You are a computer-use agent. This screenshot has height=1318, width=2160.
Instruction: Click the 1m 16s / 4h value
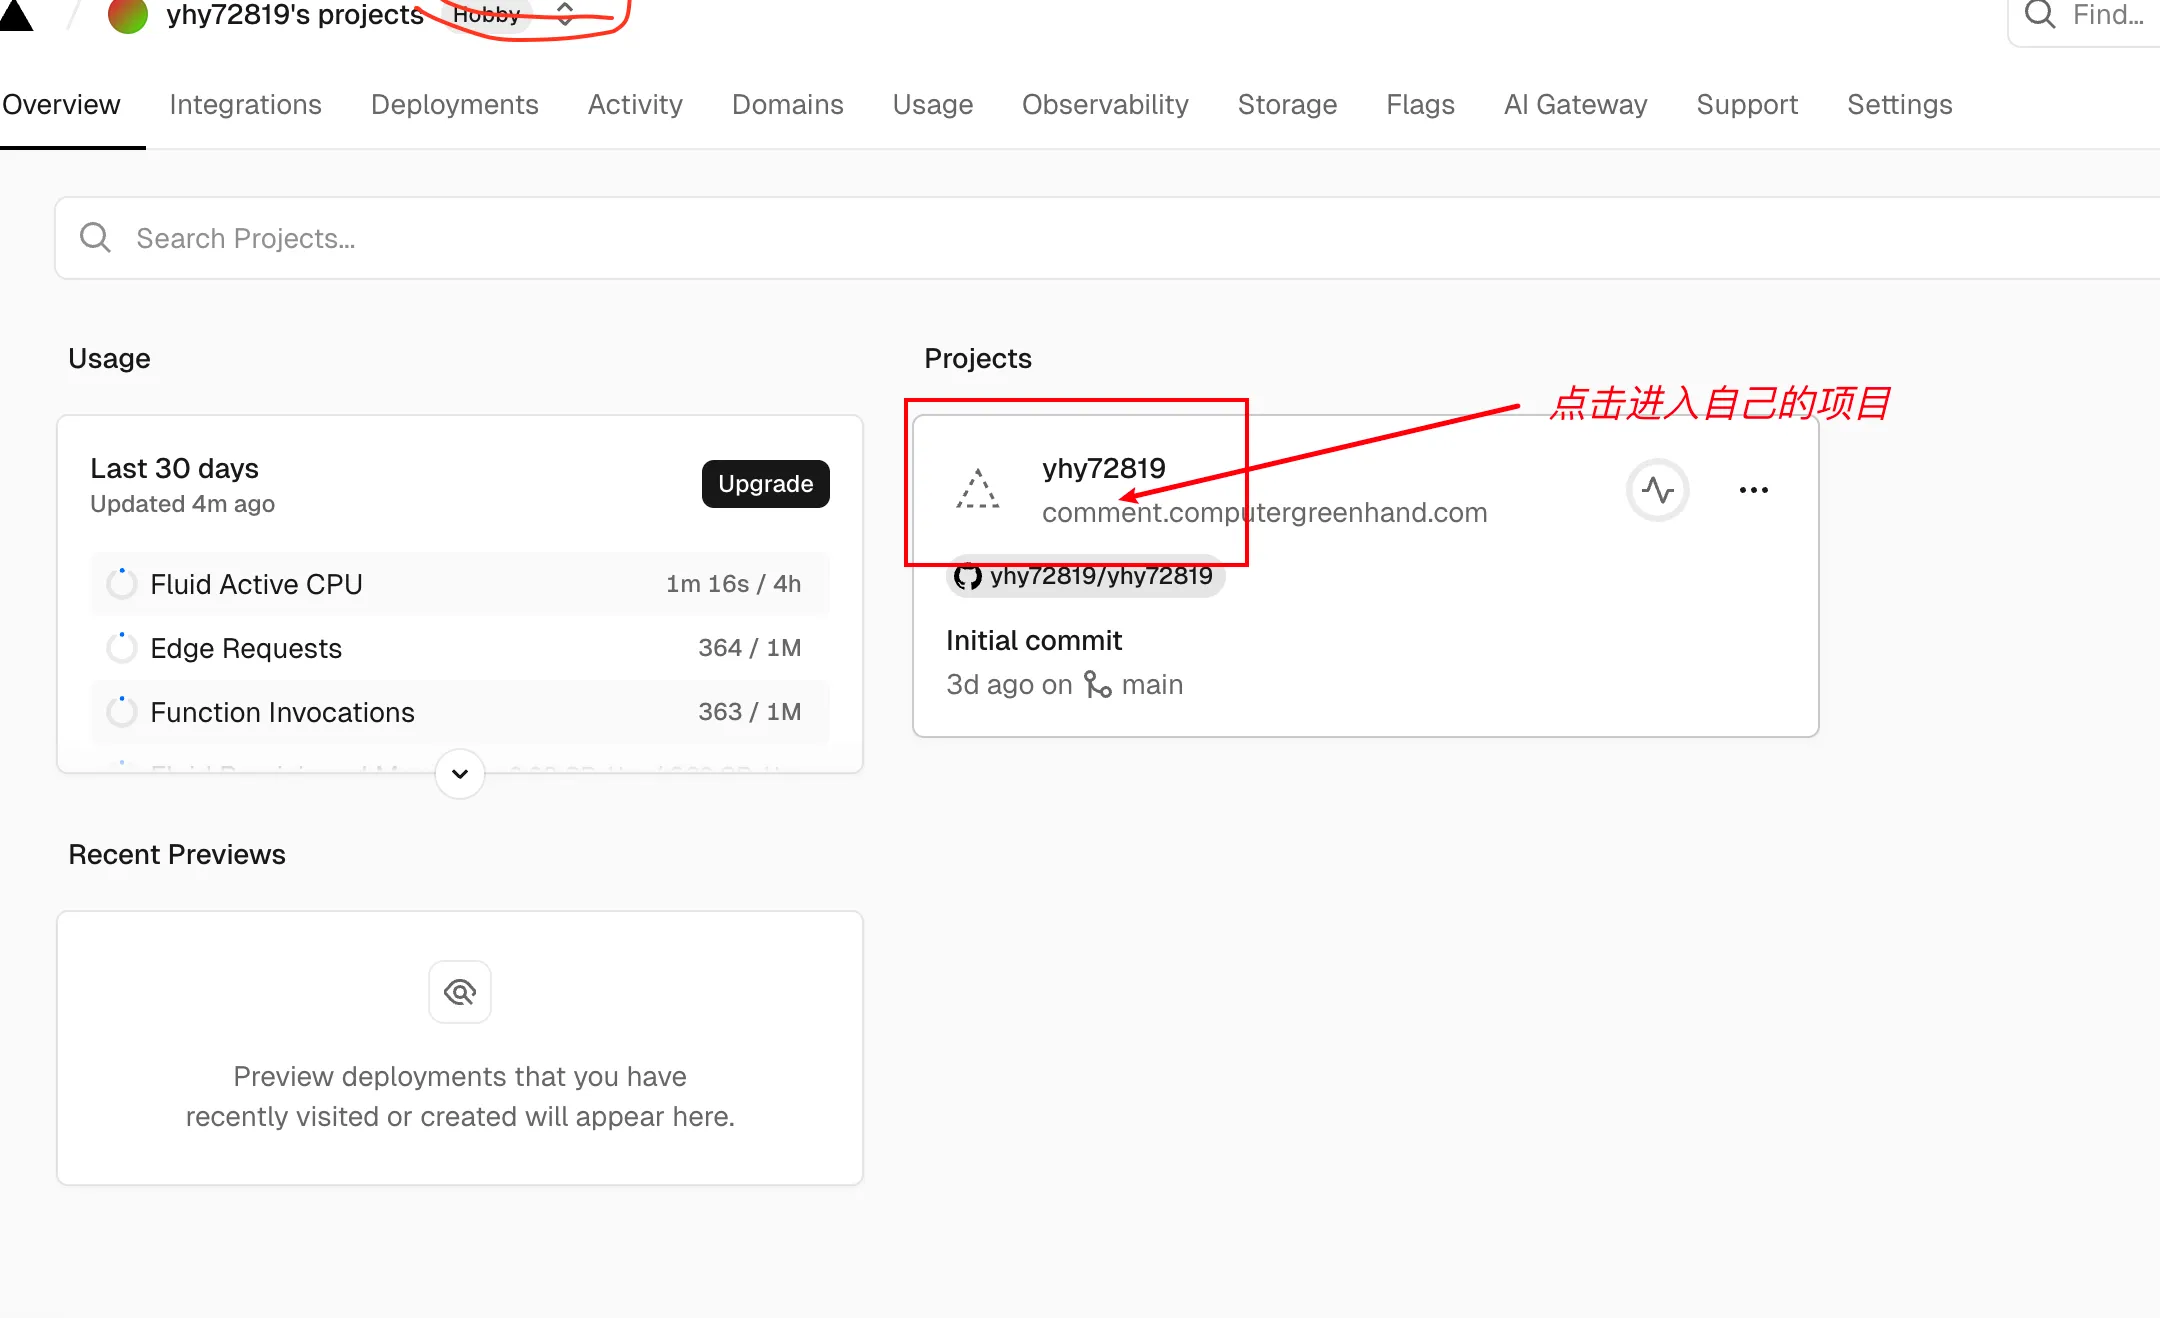coord(733,584)
